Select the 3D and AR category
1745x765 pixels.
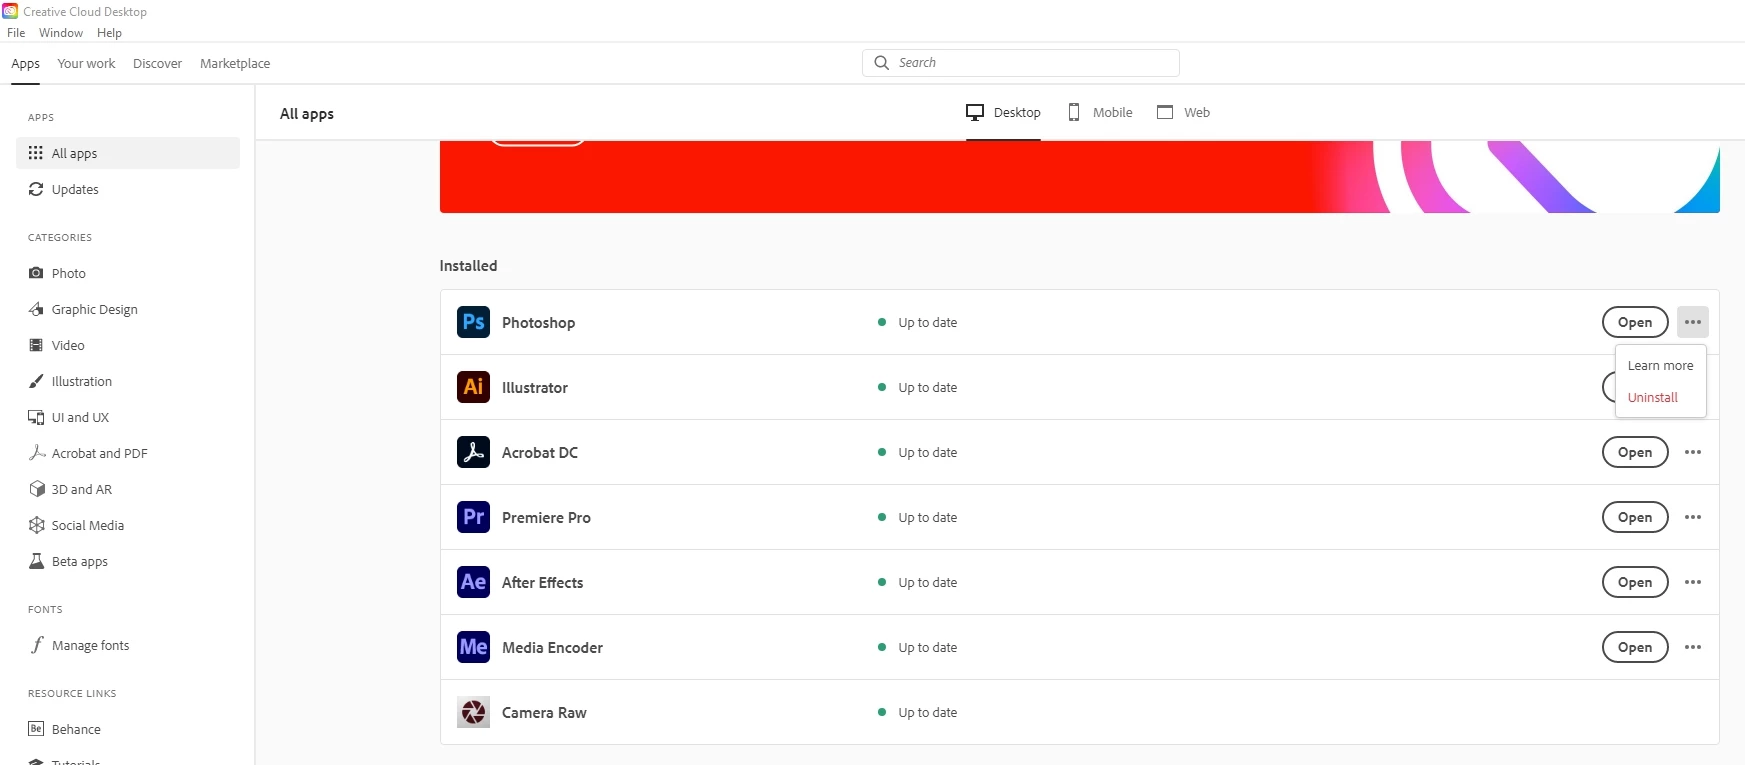(x=128, y=489)
